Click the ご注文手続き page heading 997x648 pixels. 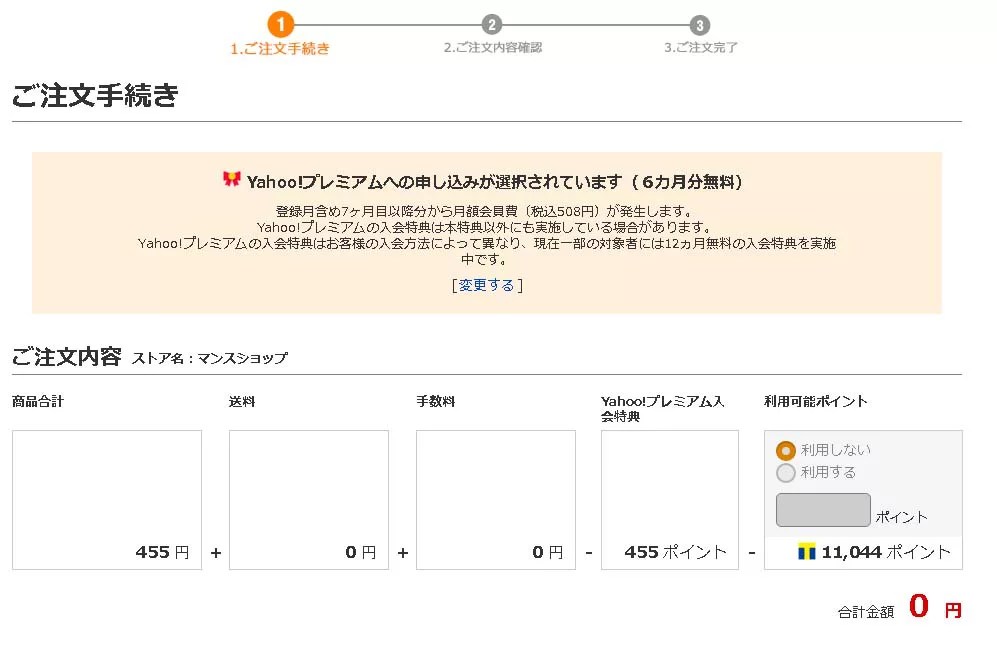[x=95, y=95]
